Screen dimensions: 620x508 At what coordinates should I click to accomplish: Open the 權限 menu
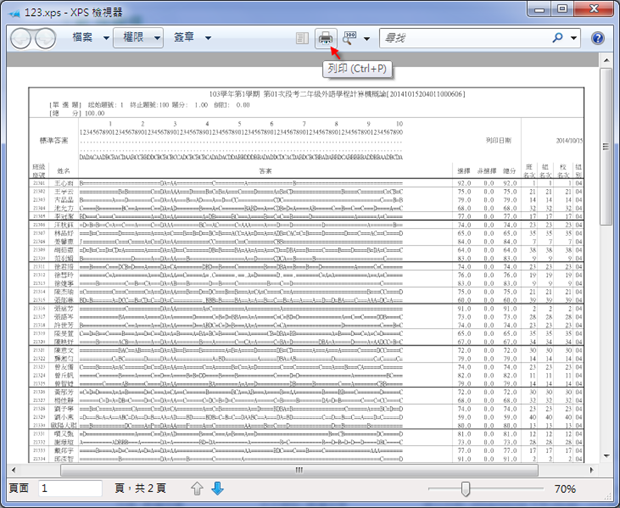point(133,38)
